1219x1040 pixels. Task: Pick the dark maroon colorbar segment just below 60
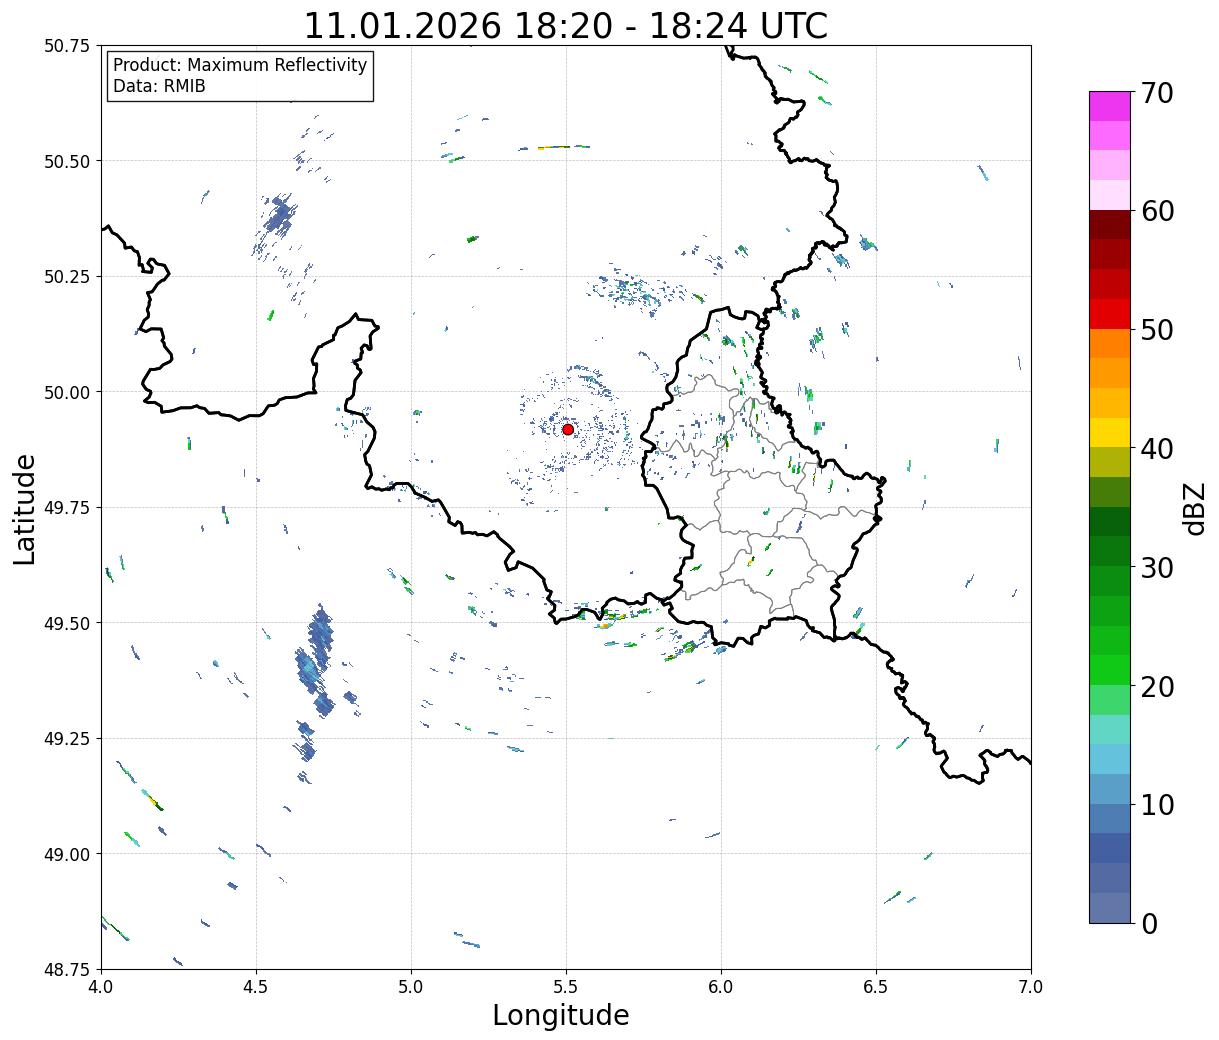1110,225
